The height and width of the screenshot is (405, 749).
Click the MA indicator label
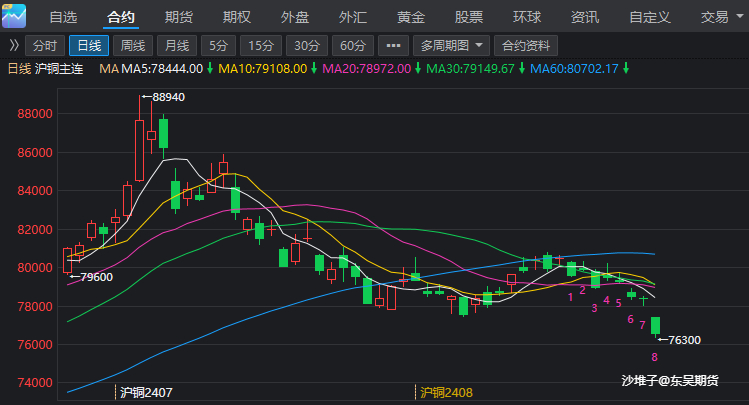109,69
